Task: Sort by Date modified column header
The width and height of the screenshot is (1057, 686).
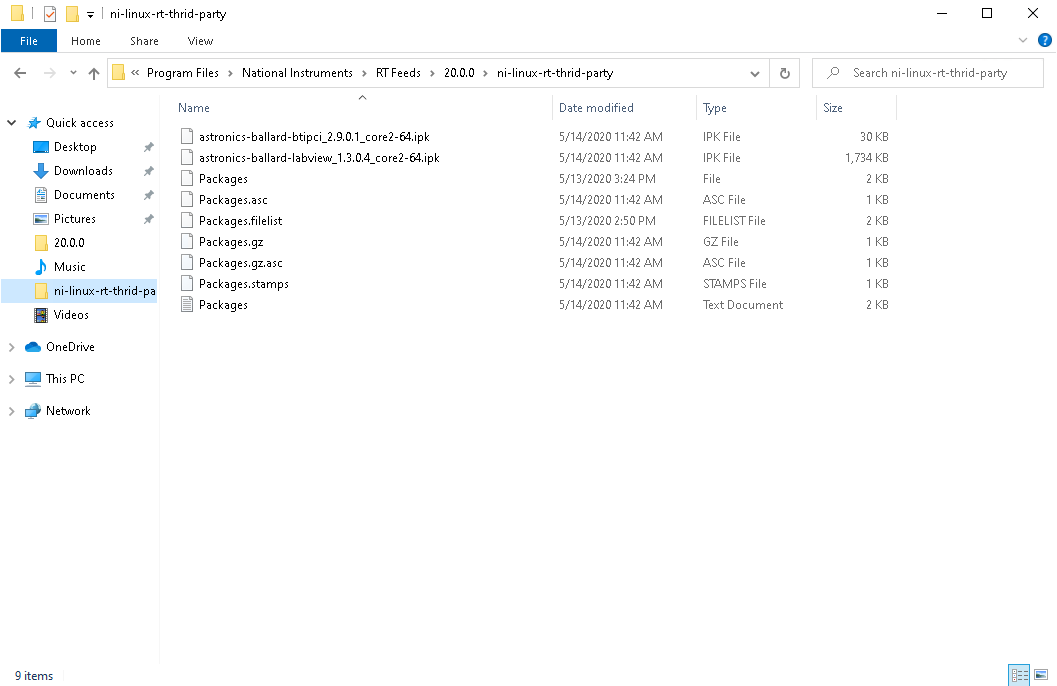Action: pyautogui.click(x=596, y=108)
